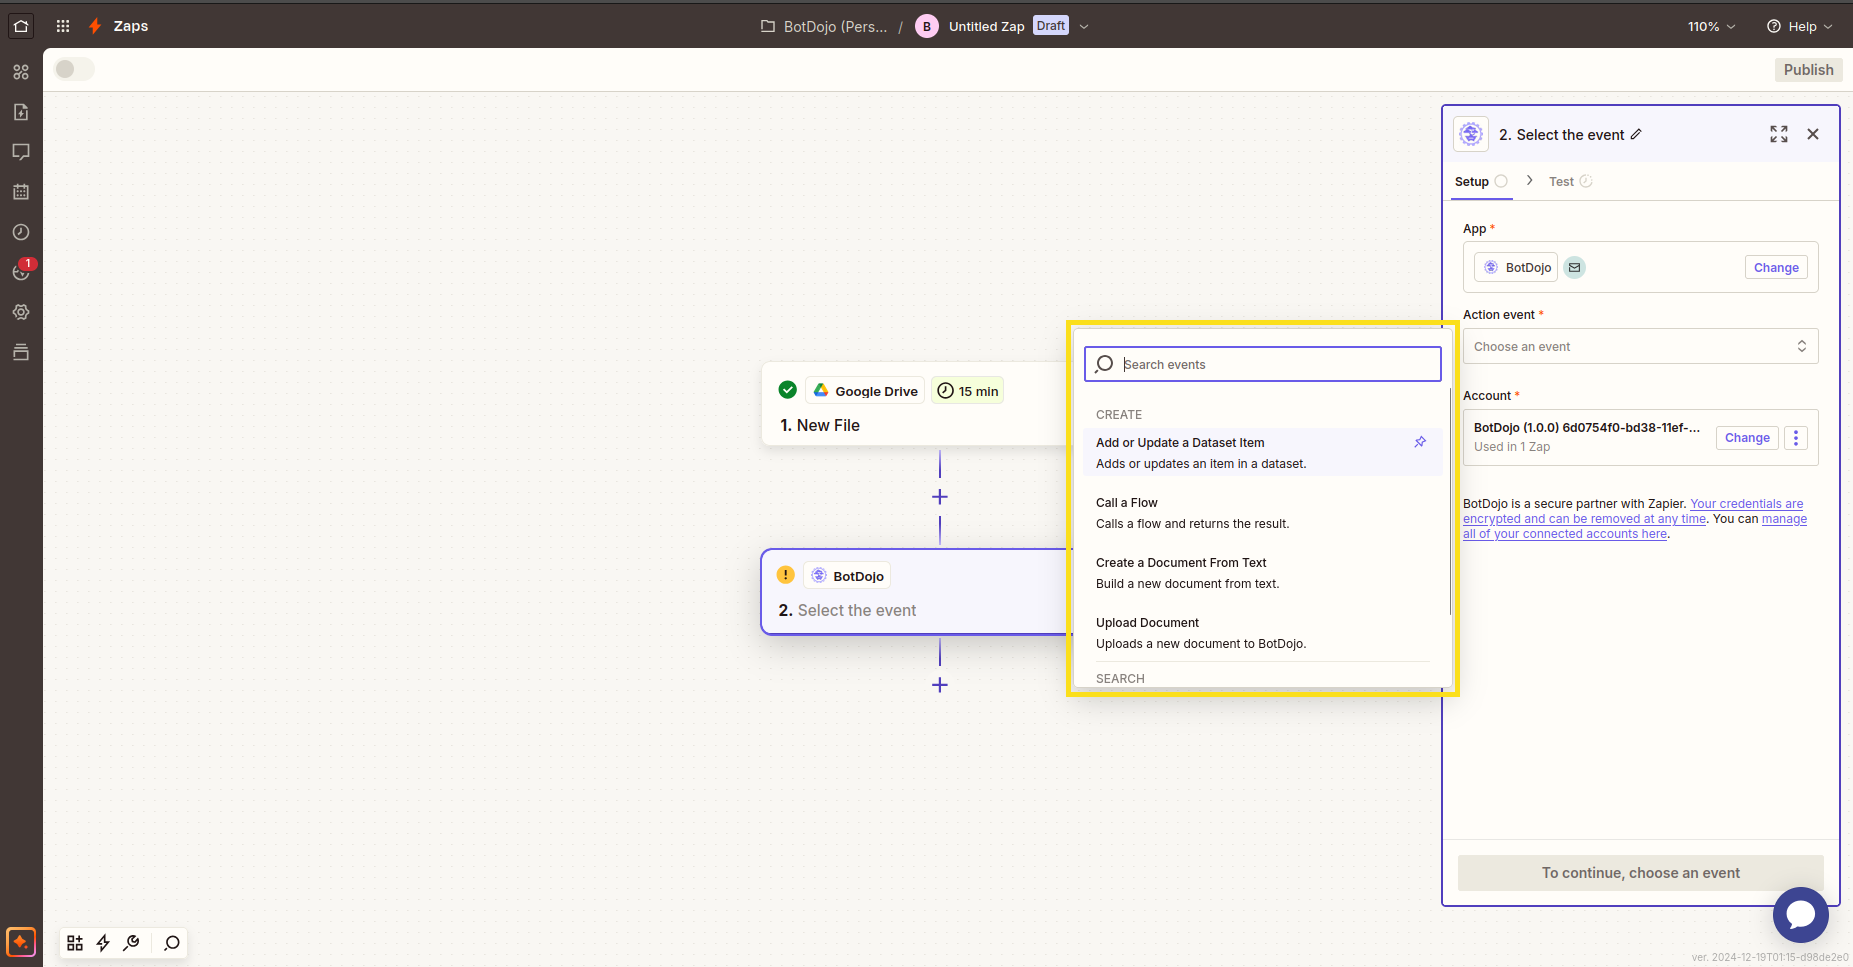Pin the Add or Update a Dataset Item event
Screen dimensions: 1853x967
(x=1420, y=442)
